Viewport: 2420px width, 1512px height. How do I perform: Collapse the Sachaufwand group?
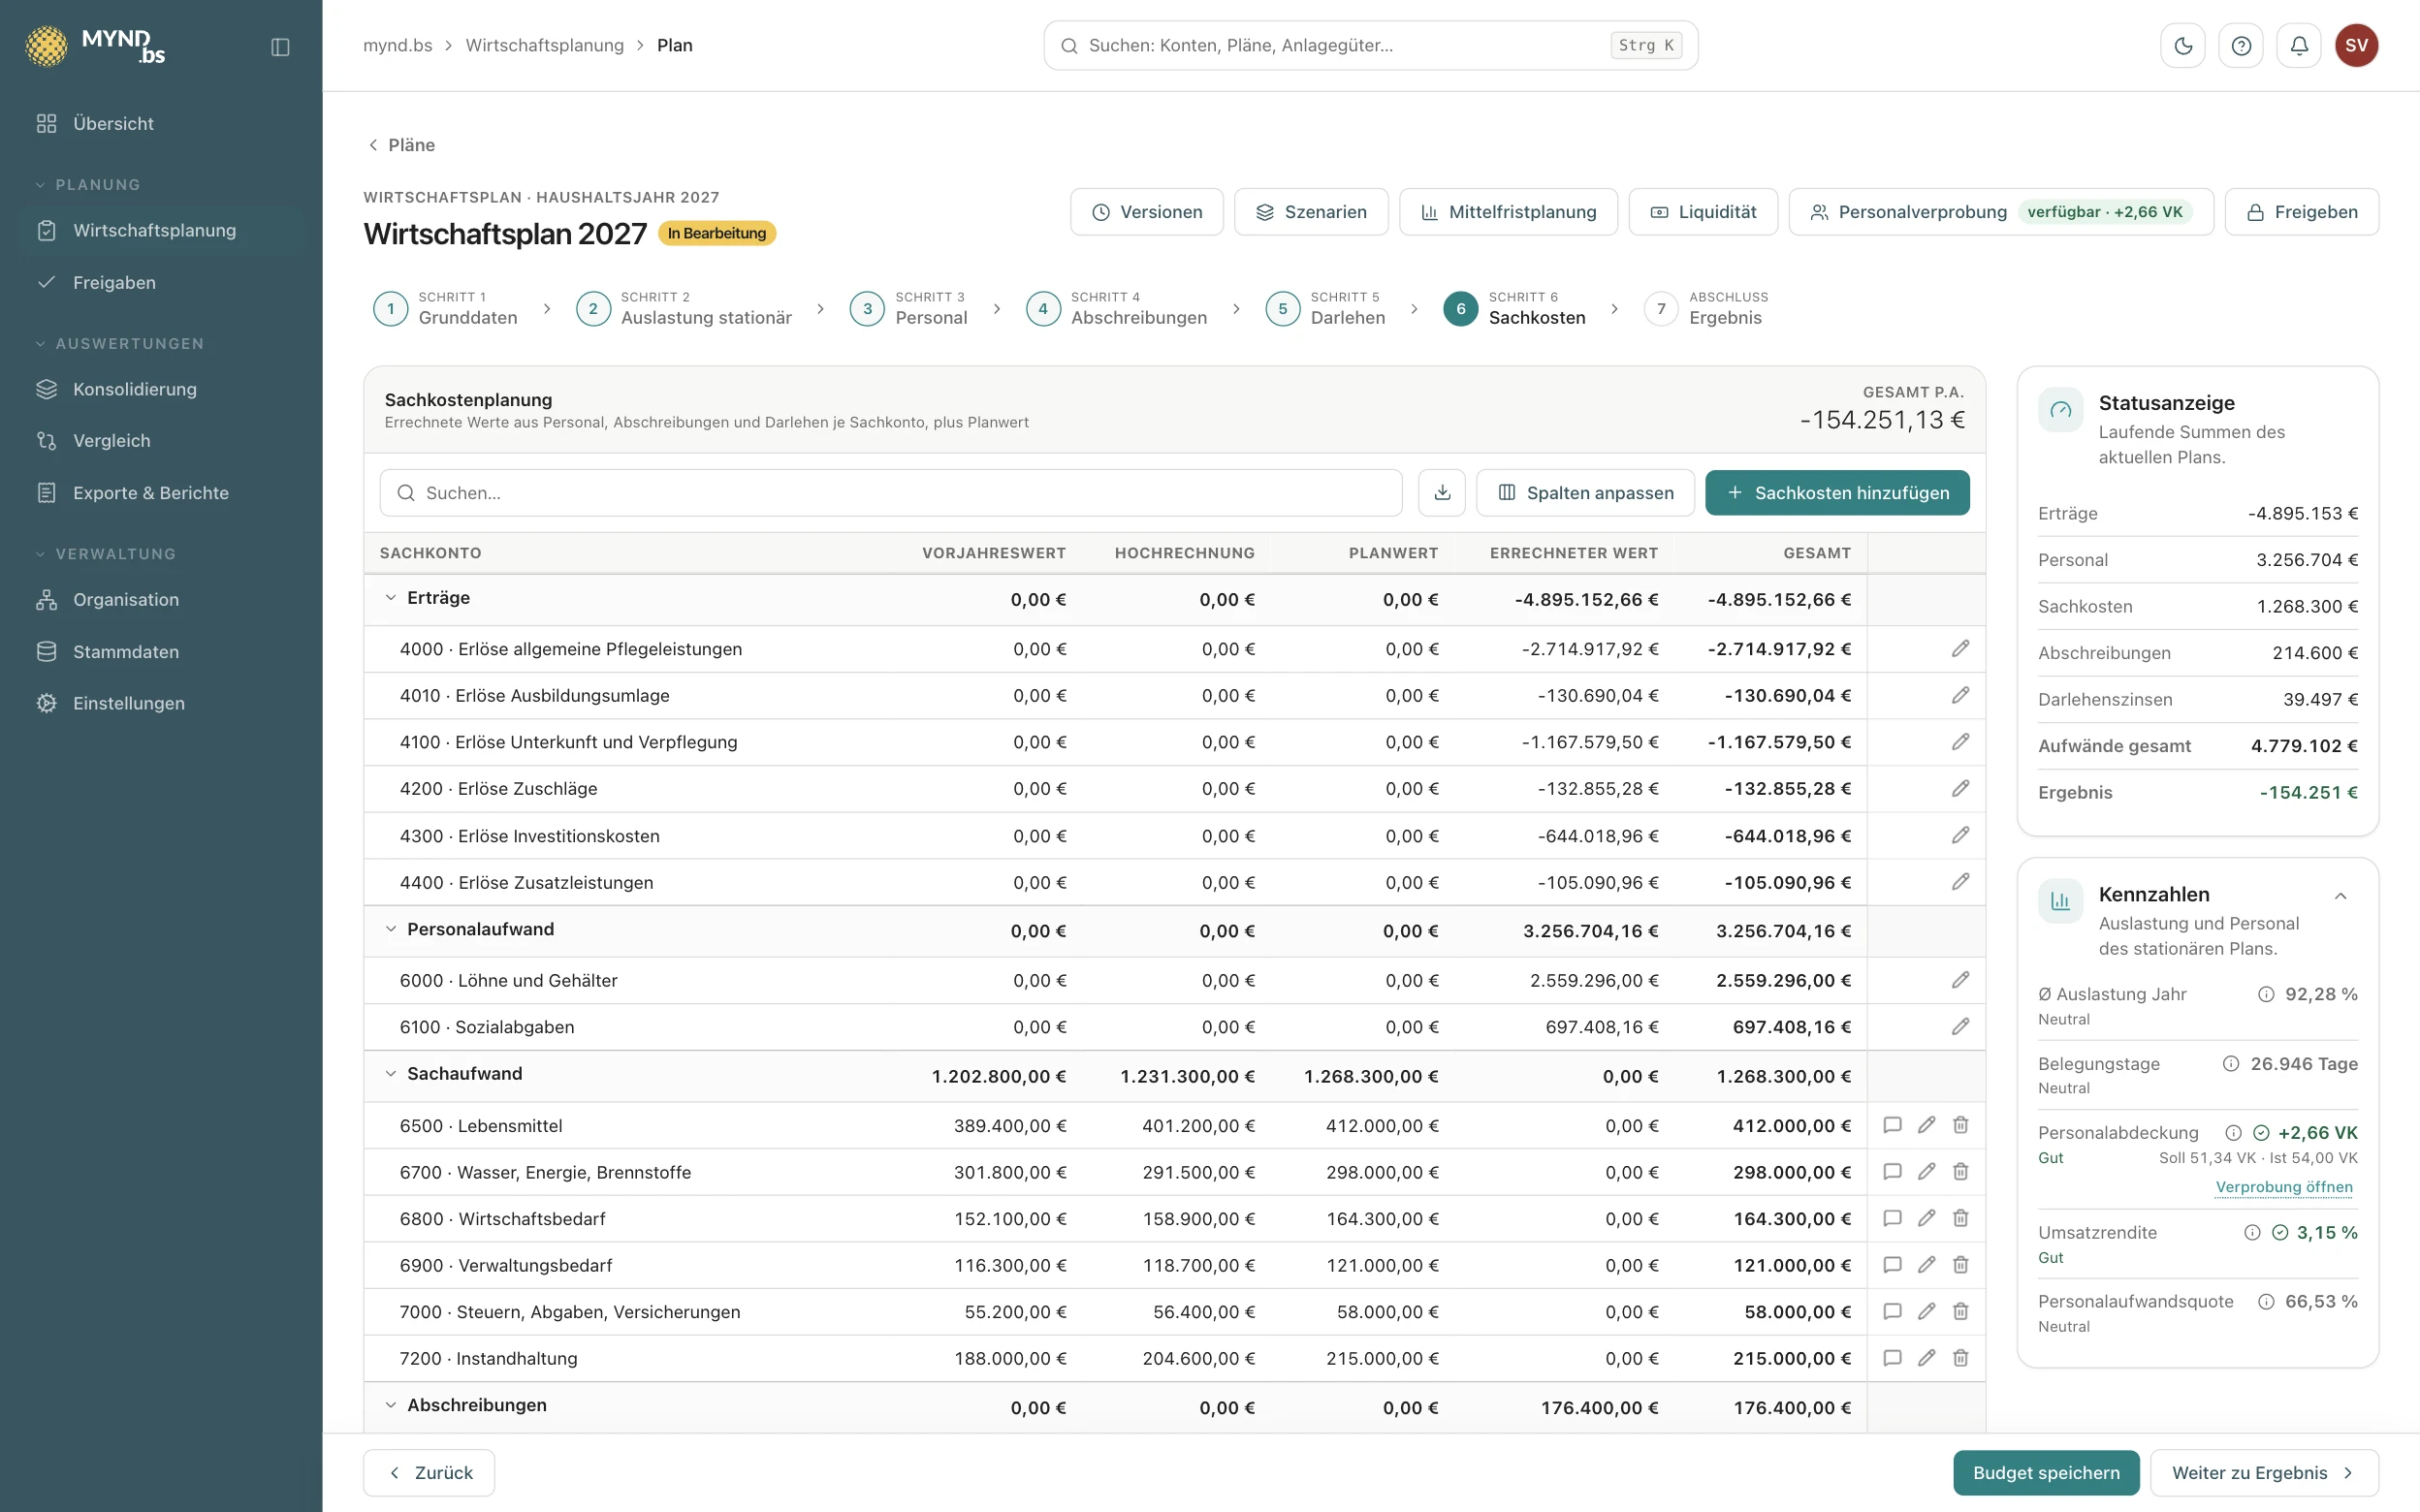coord(391,1074)
